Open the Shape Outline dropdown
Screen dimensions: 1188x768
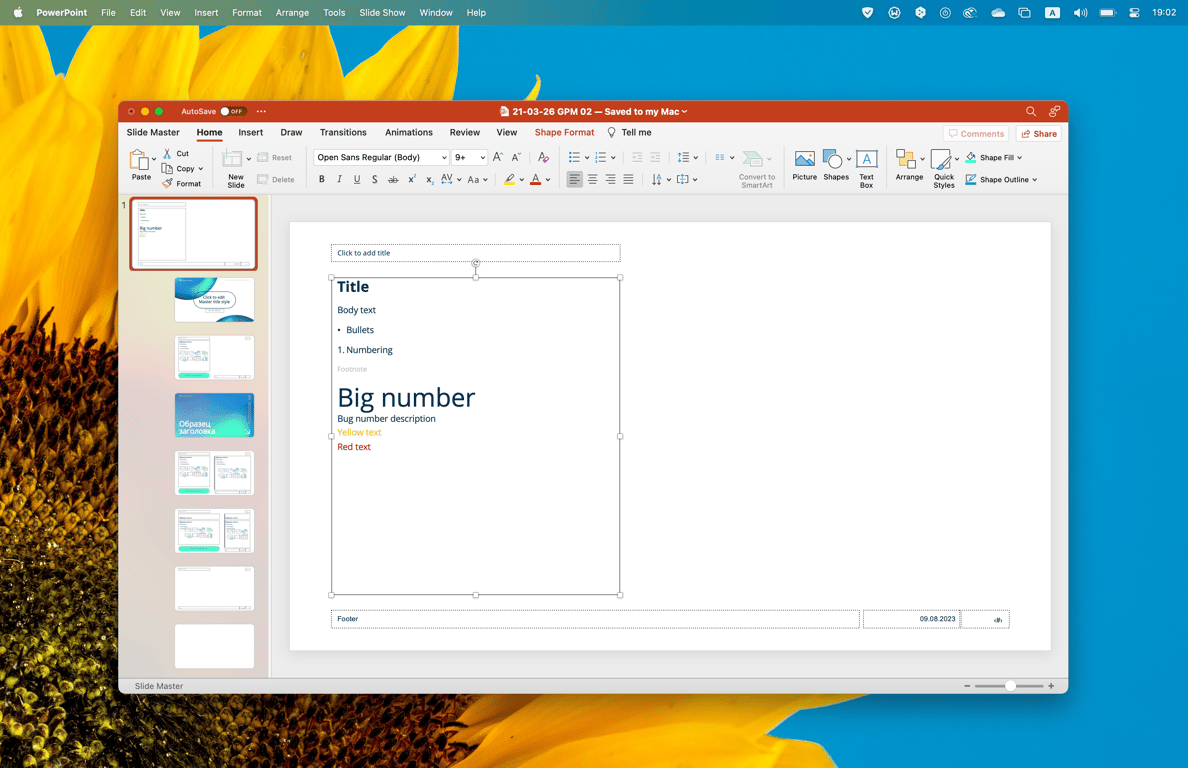click(x=1001, y=180)
